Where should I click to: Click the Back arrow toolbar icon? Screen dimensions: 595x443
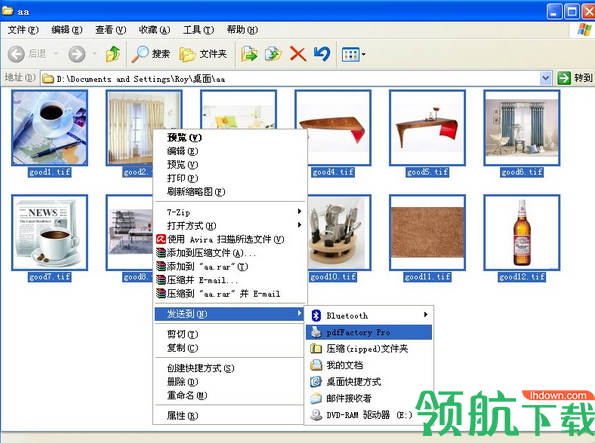16,54
